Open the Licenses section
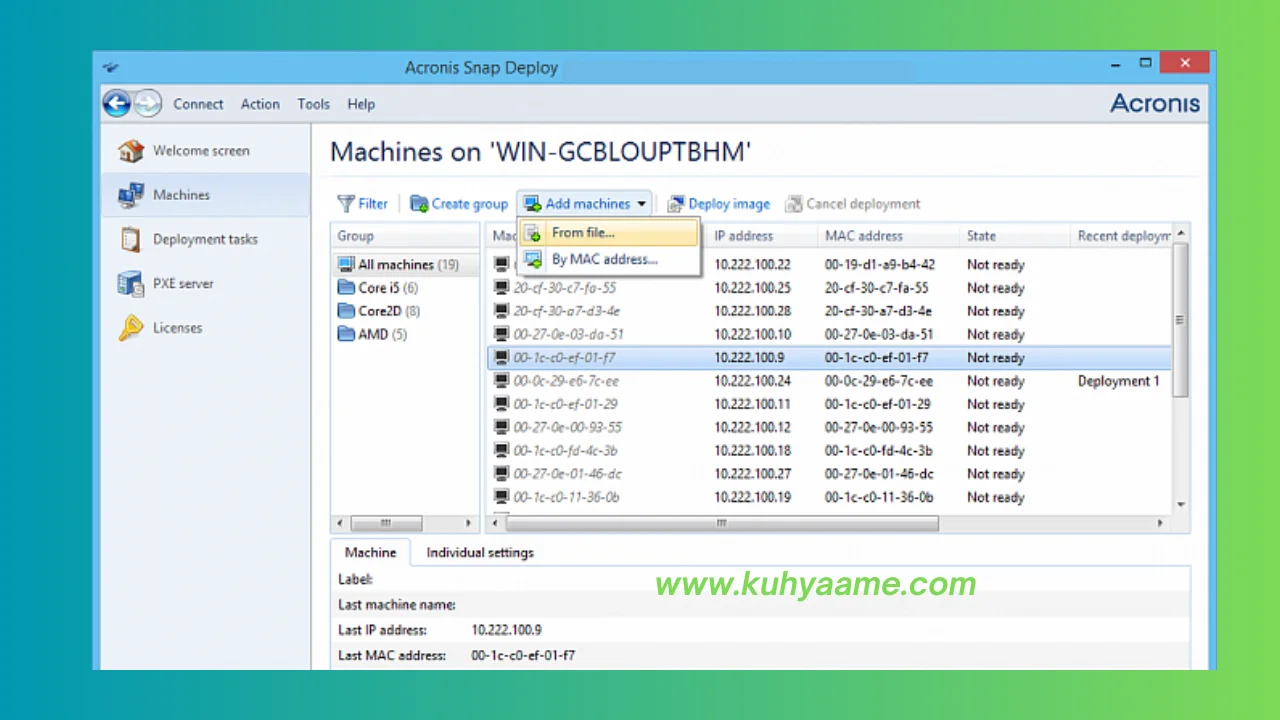The width and height of the screenshot is (1280, 720). (206, 327)
